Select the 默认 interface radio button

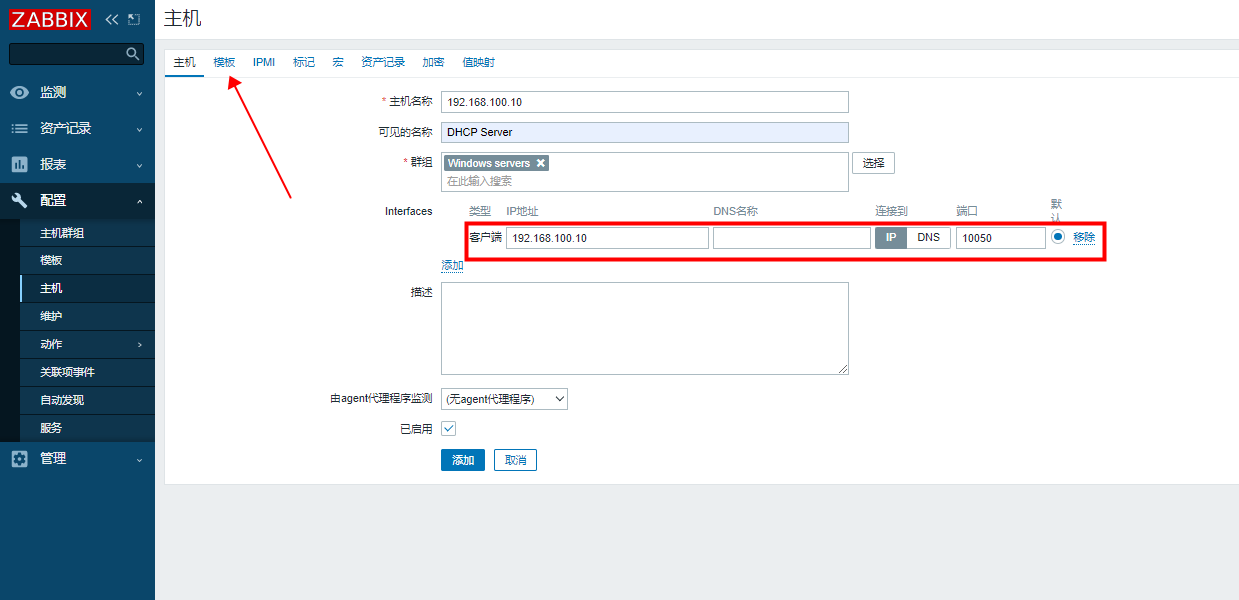pos(1058,237)
